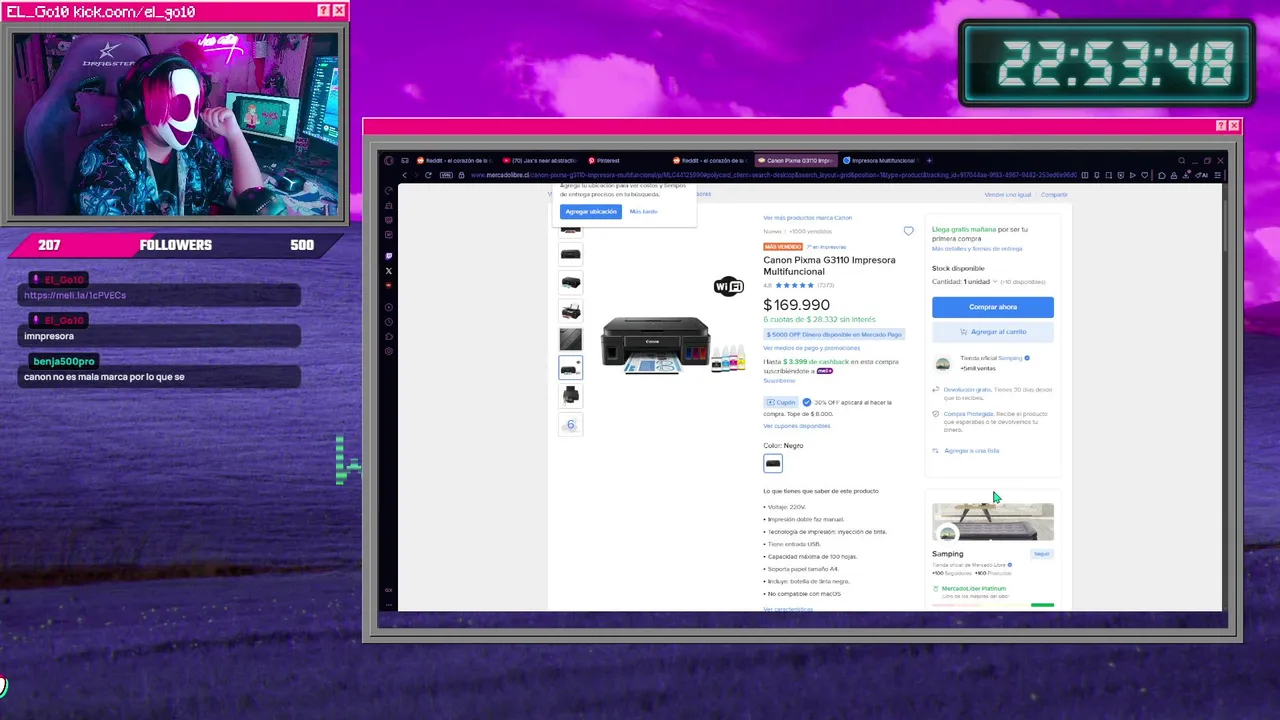Click the Samping store banner image
This screenshot has width=1280, height=720.
(992, 521)
